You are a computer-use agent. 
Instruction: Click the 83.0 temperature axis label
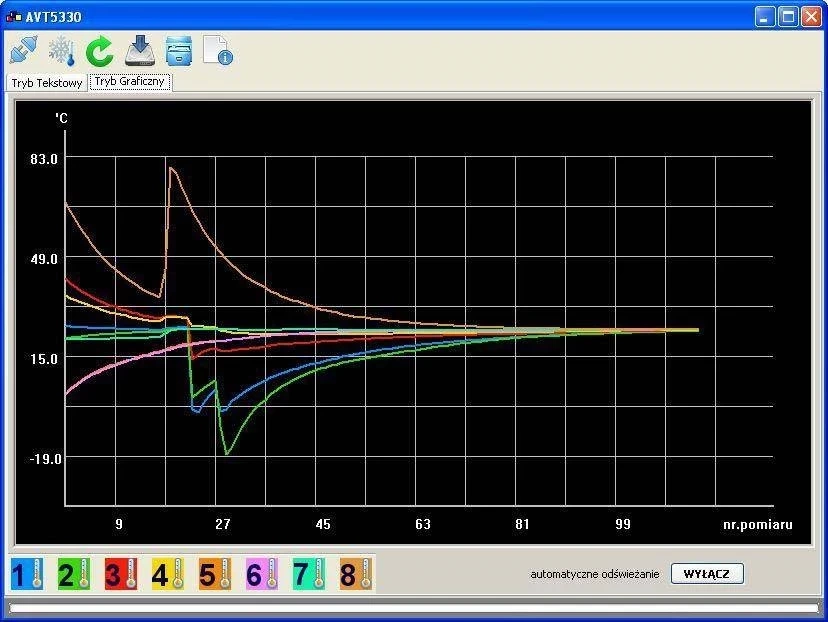[x=46, y=158]
